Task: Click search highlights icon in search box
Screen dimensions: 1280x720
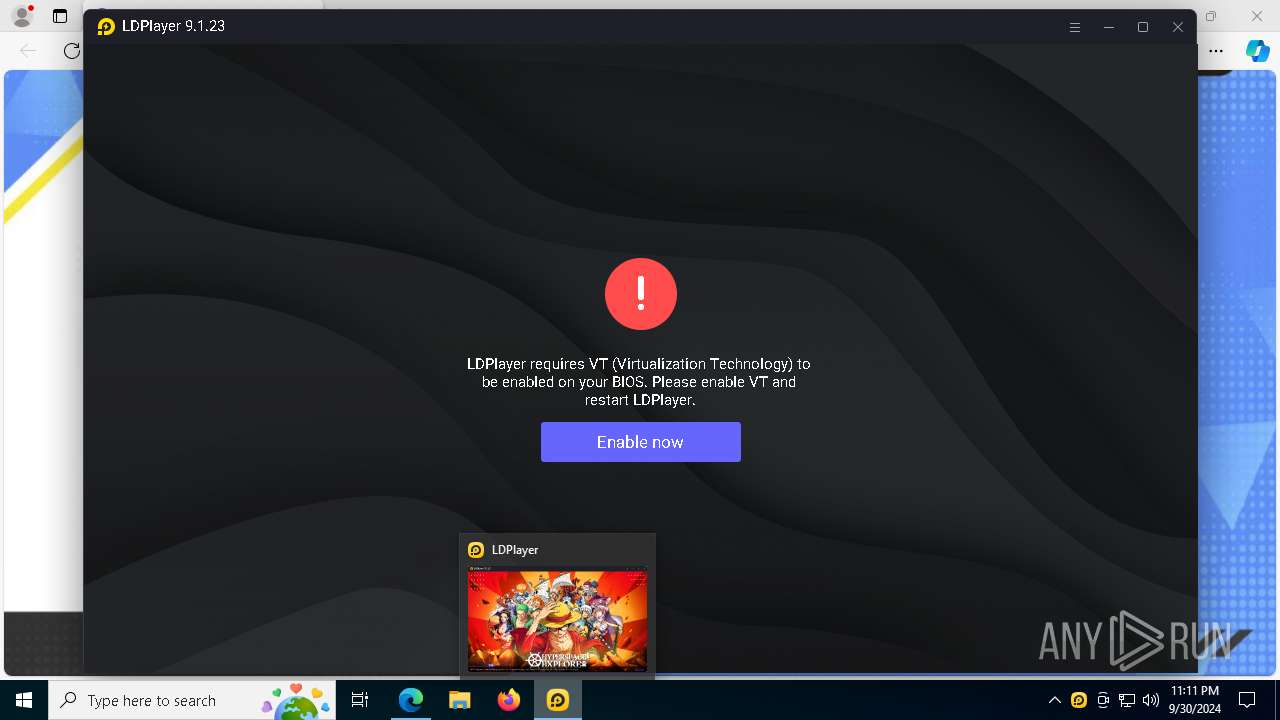Action: pyautogui.click(x=296, y=701)
